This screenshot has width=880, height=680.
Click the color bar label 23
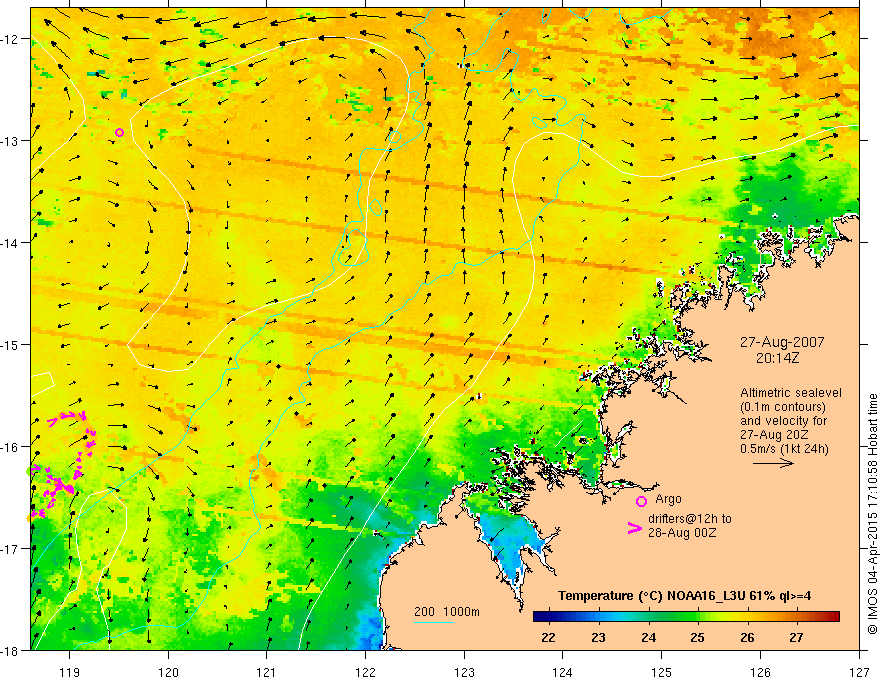pyautogui.click(x=598, y=637)
